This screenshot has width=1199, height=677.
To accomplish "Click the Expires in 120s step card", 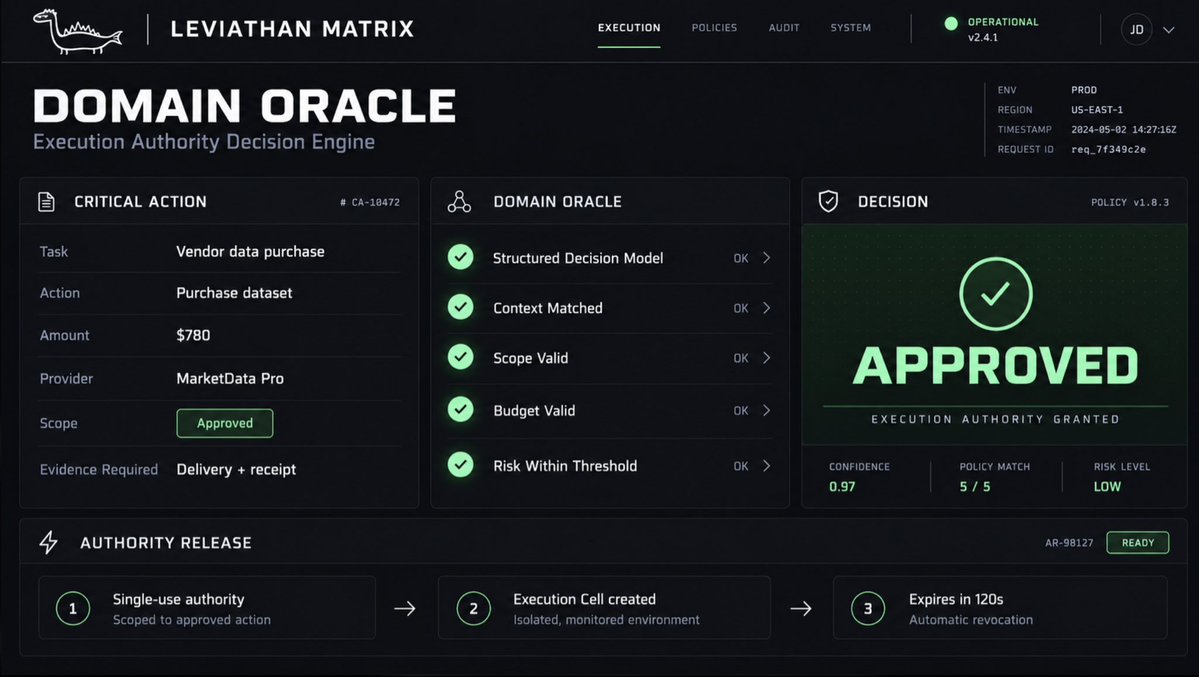I will 1000,608.
